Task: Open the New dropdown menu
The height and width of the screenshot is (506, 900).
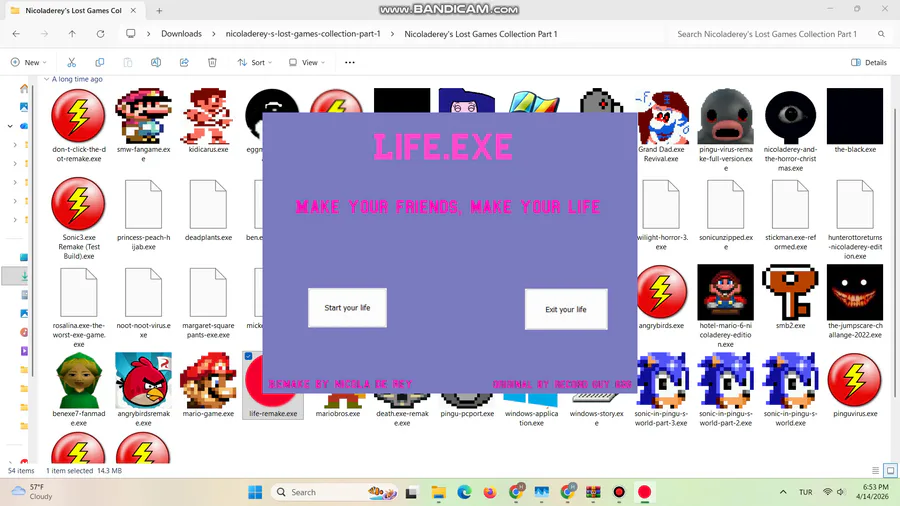Action: point(29,62)
